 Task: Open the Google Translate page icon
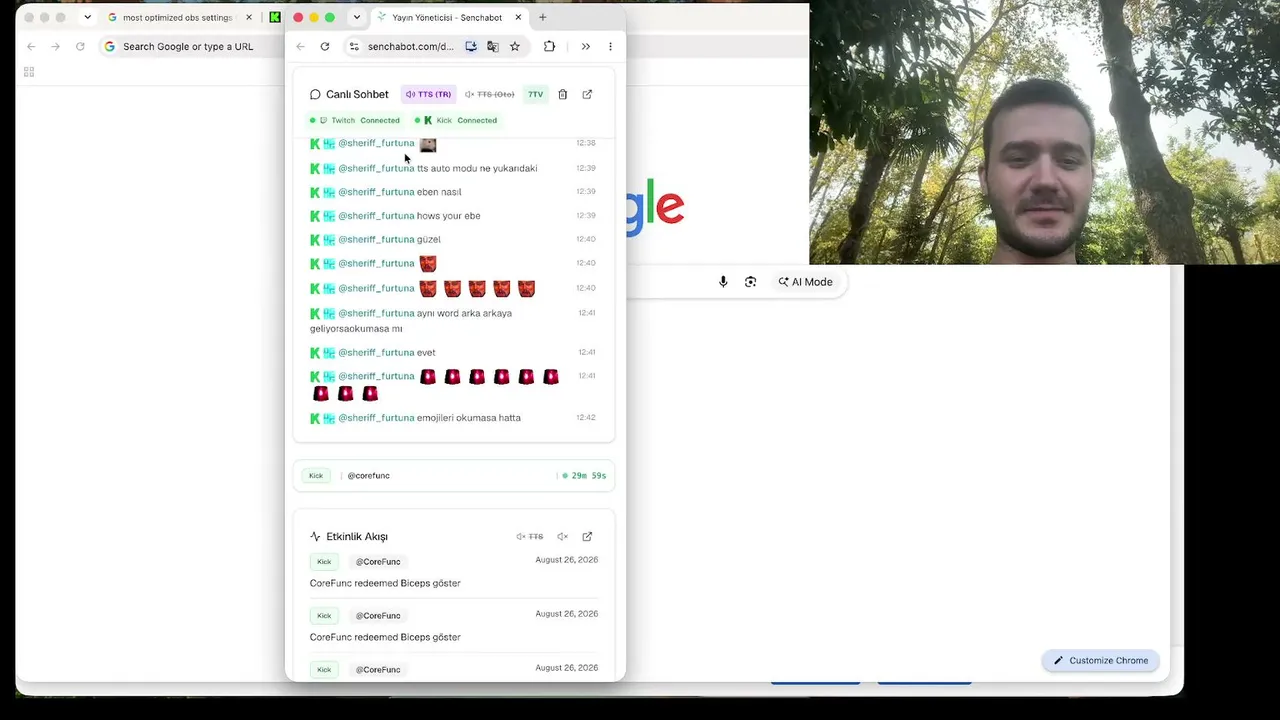(493, 46)
